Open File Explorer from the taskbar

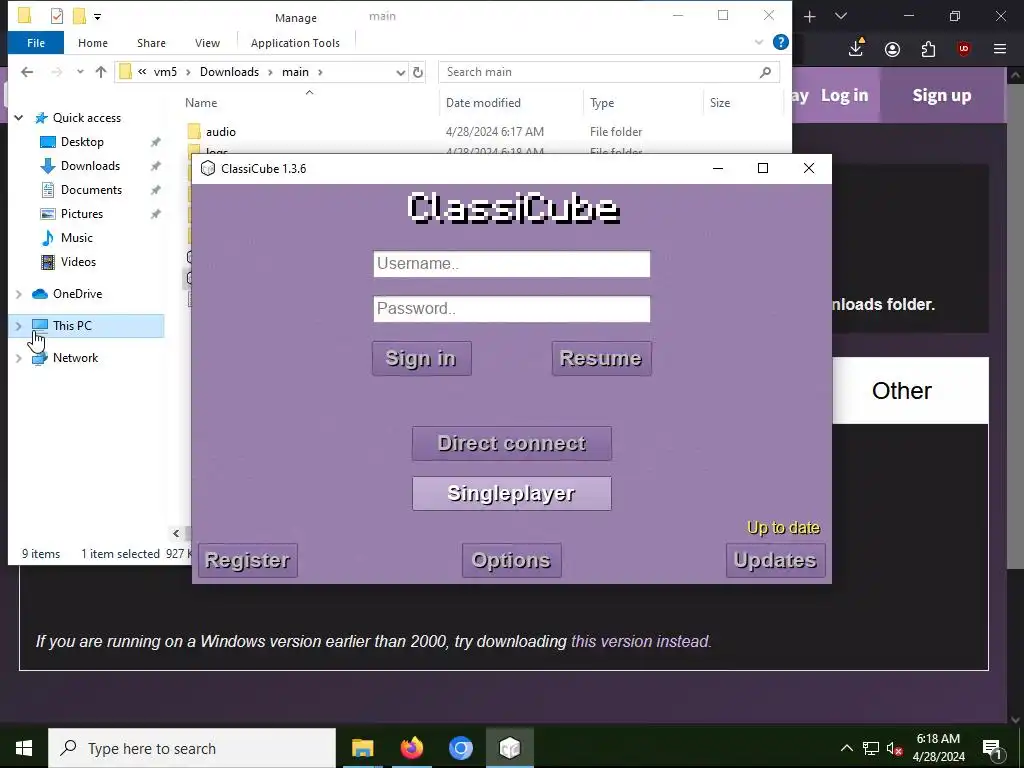coord(362,748)
